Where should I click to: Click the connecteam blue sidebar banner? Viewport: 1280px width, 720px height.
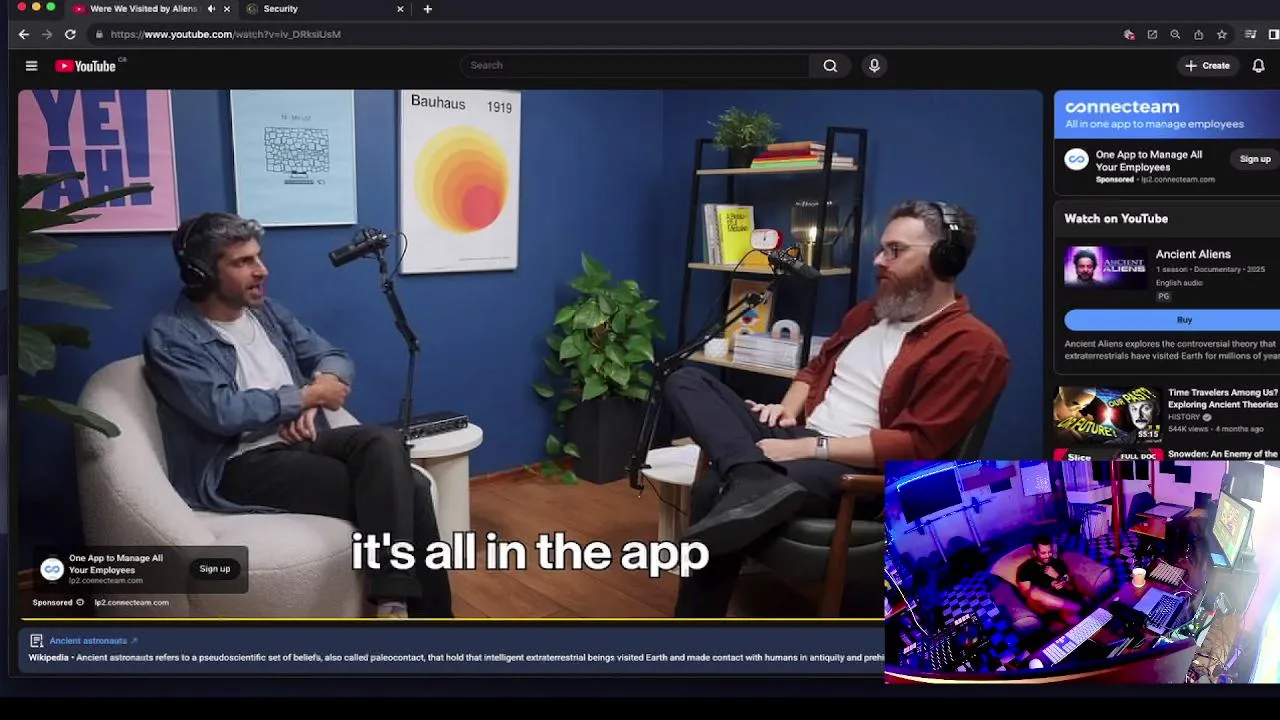tap(1167, 115)
